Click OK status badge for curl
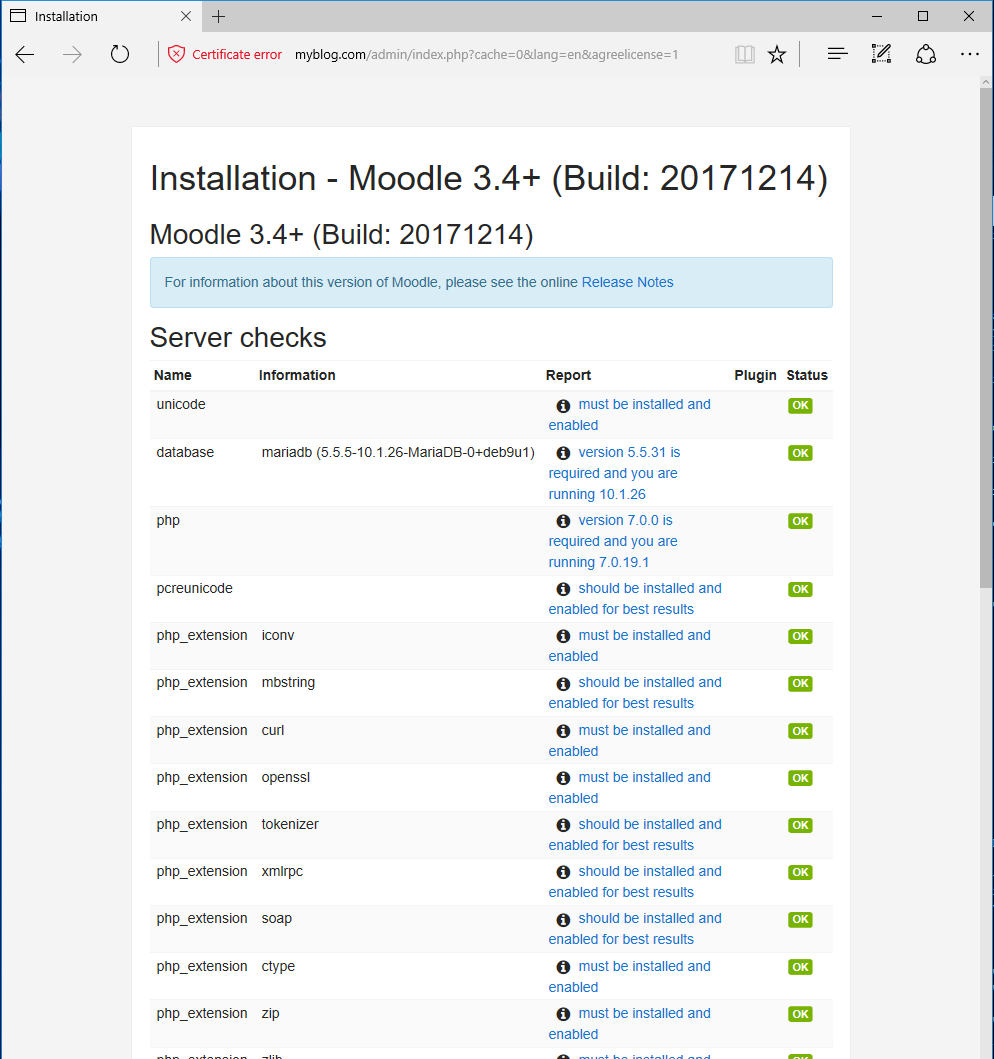 (x=800, y=731)
